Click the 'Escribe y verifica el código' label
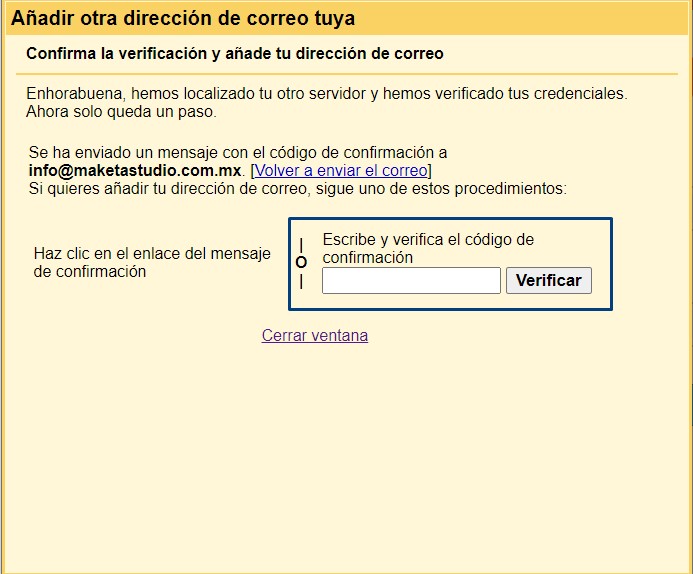 click(x=428, y=240)
